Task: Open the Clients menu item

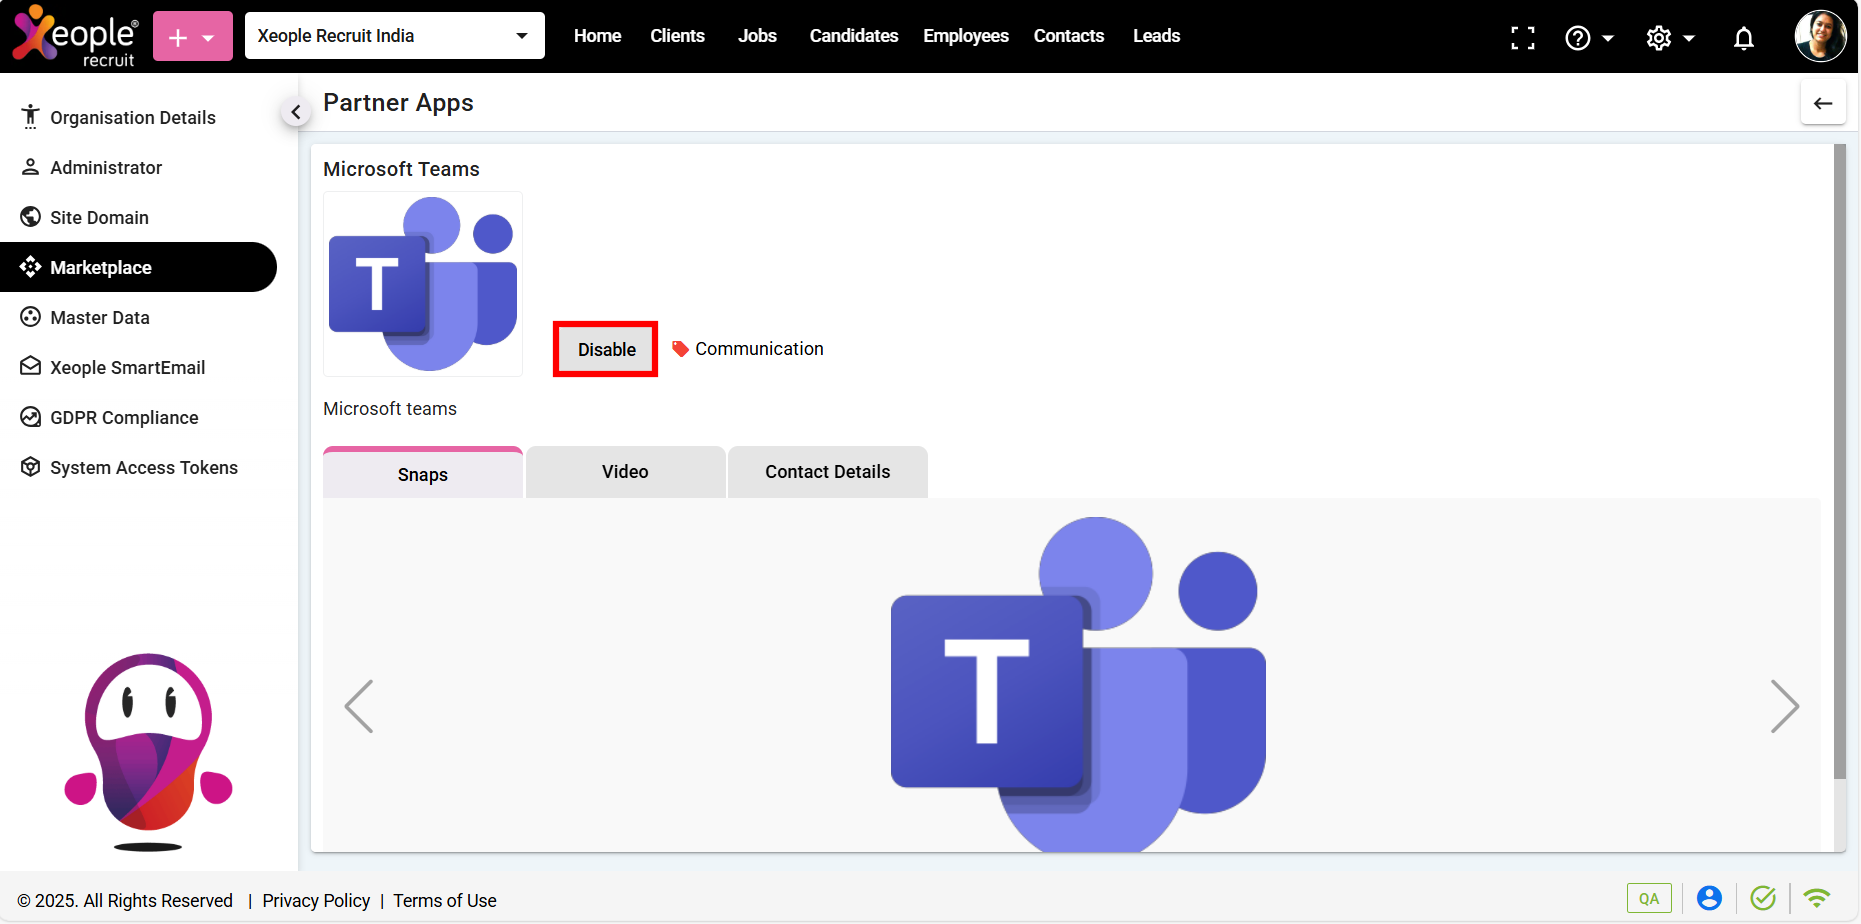Action: point(677,36)
